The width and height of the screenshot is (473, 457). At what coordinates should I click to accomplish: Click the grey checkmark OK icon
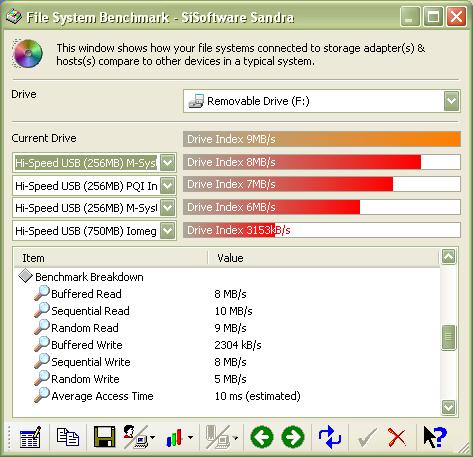(x=367, y=437)
